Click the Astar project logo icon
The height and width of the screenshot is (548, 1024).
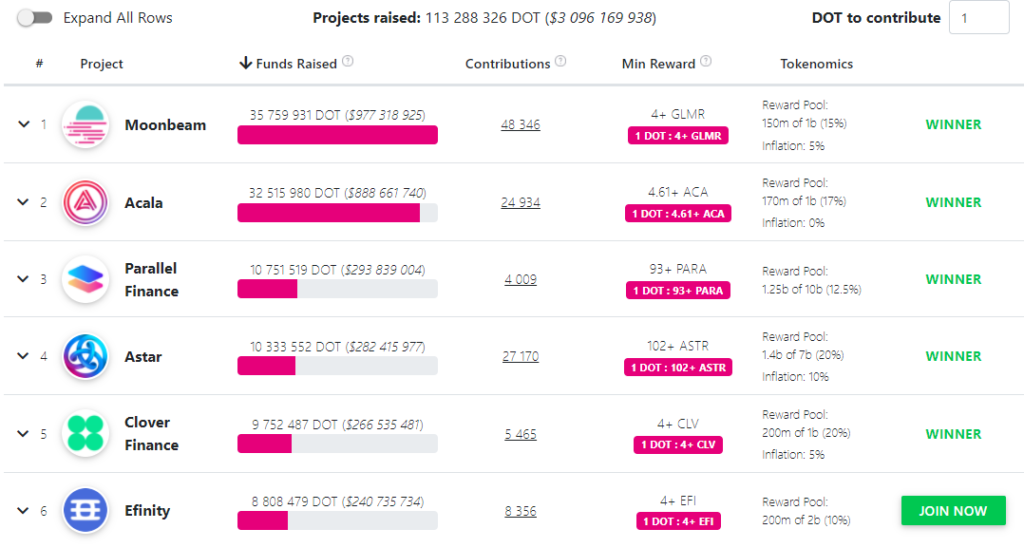pos(85,356)
